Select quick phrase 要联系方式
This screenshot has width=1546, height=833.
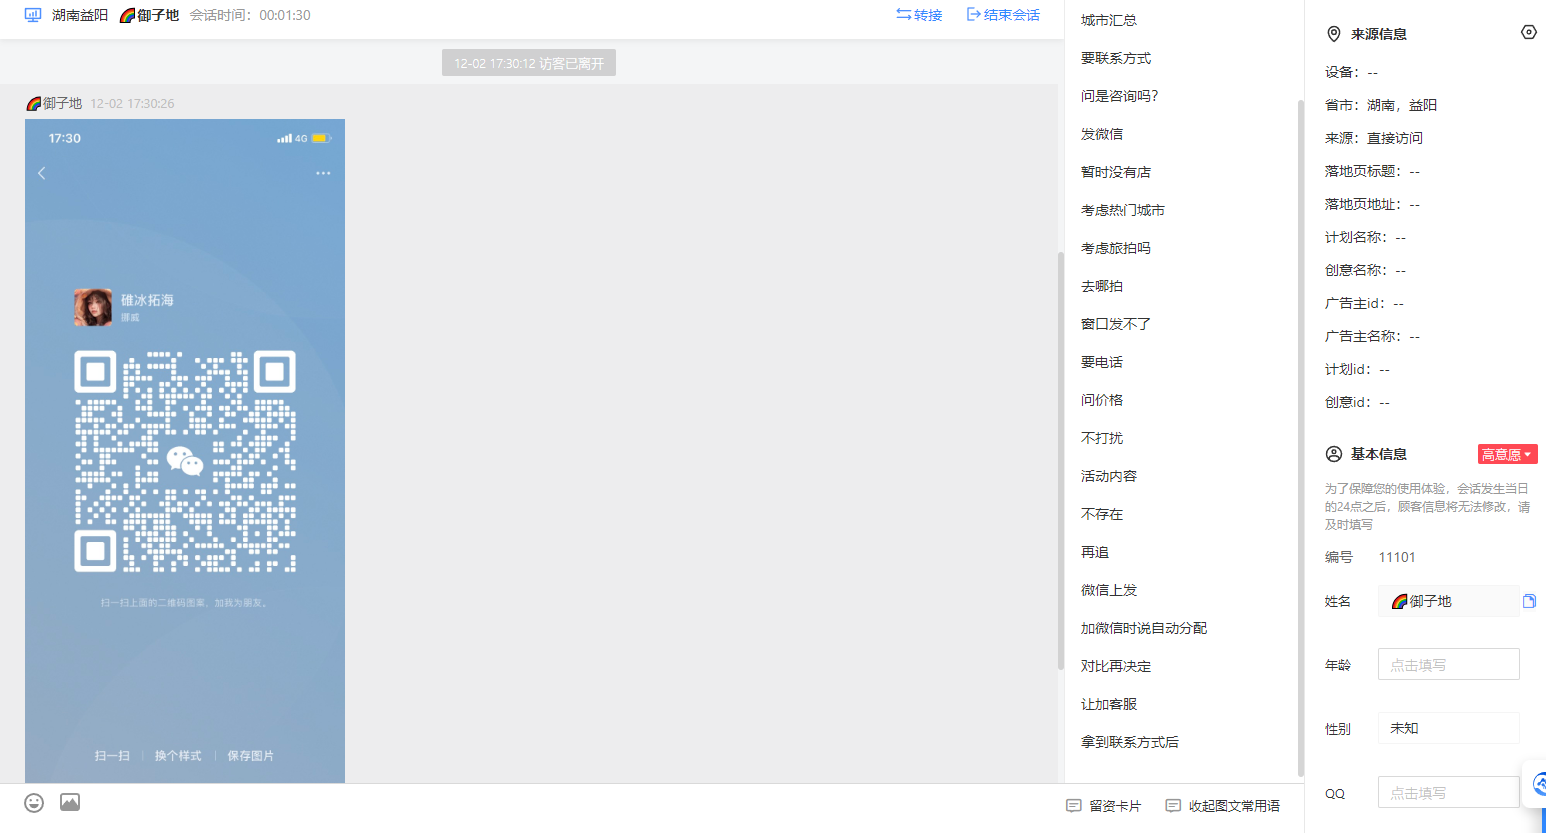tap(1115, 58)
